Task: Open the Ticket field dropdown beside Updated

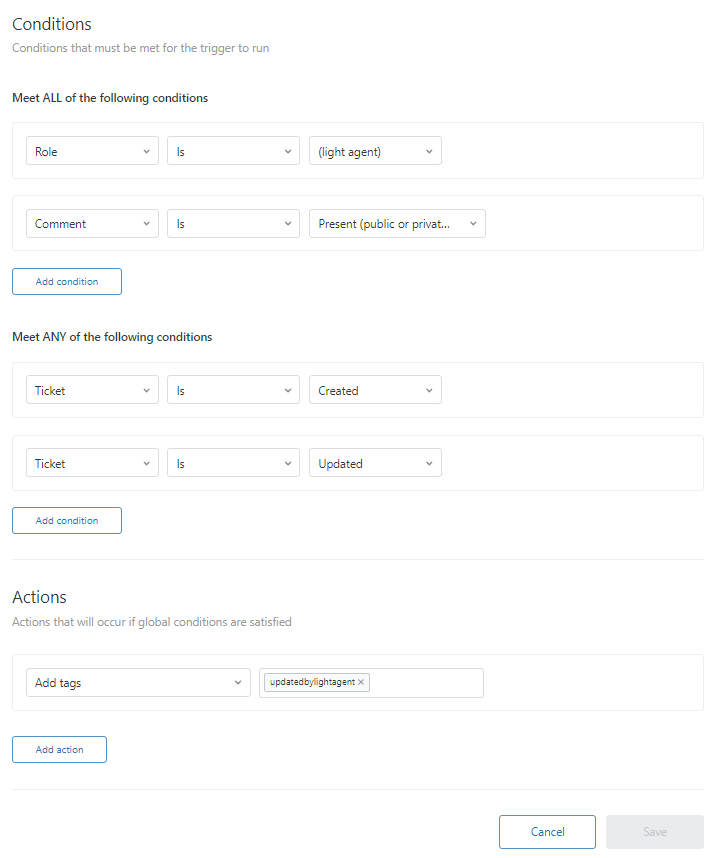Action: click(x=92, y=464)
